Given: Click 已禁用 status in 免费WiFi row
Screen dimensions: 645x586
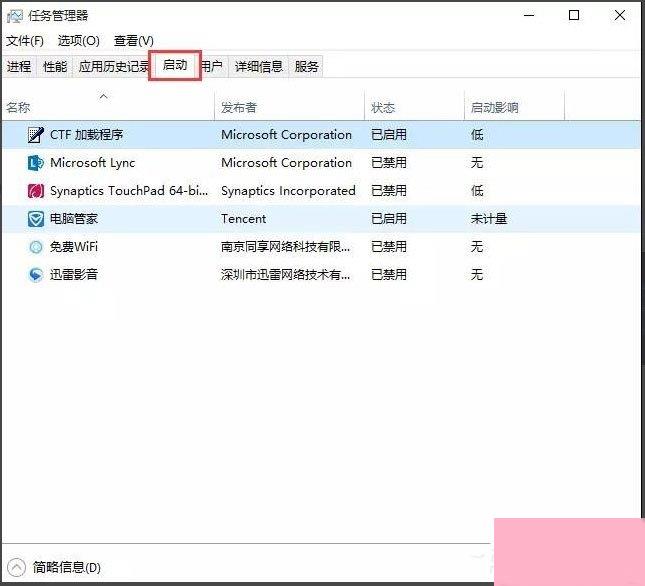Looking at the screenshot, I should point(389,247).
